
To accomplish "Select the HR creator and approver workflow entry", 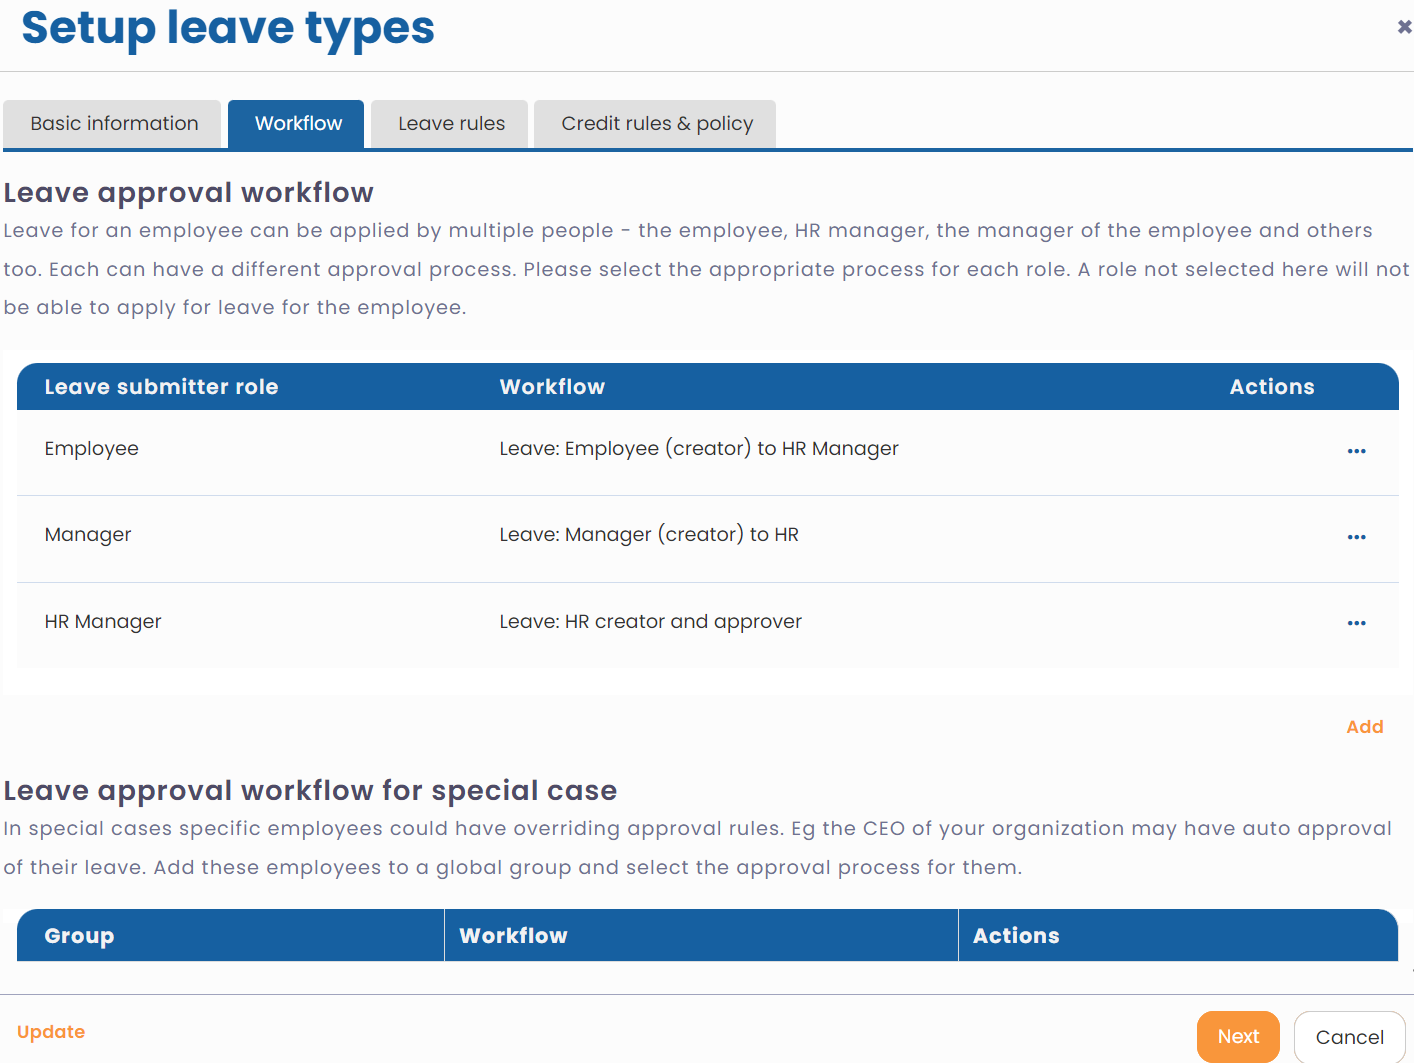I will pos(650,621).
